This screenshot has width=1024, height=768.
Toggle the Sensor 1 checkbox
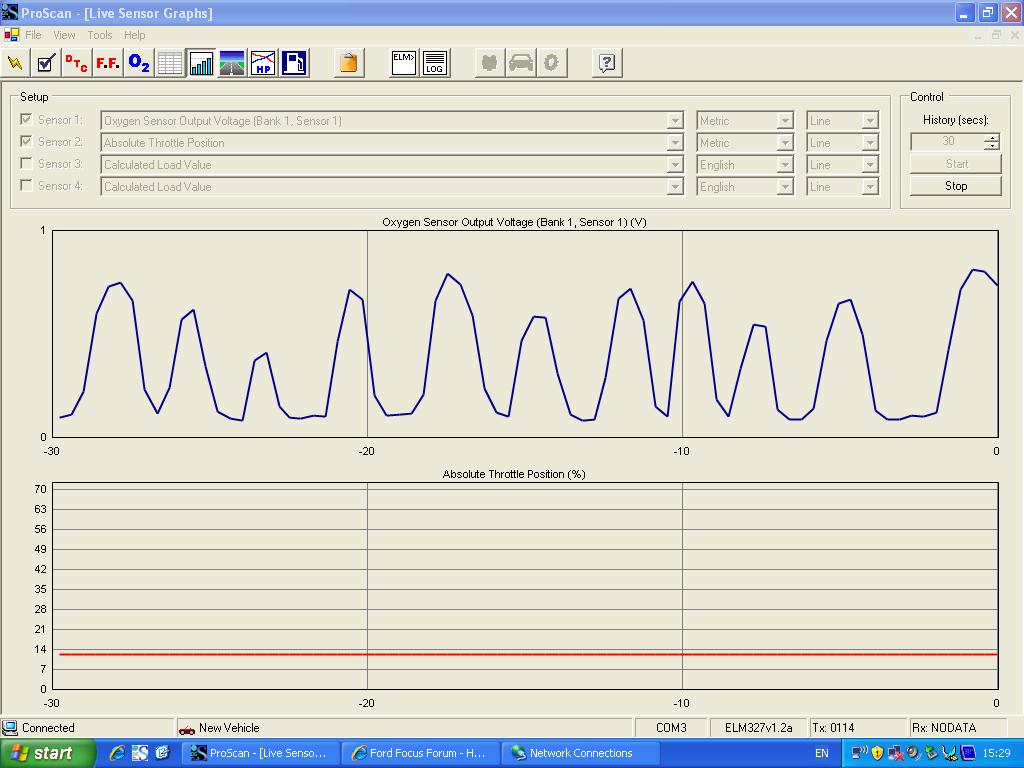[x=27, y=120]
